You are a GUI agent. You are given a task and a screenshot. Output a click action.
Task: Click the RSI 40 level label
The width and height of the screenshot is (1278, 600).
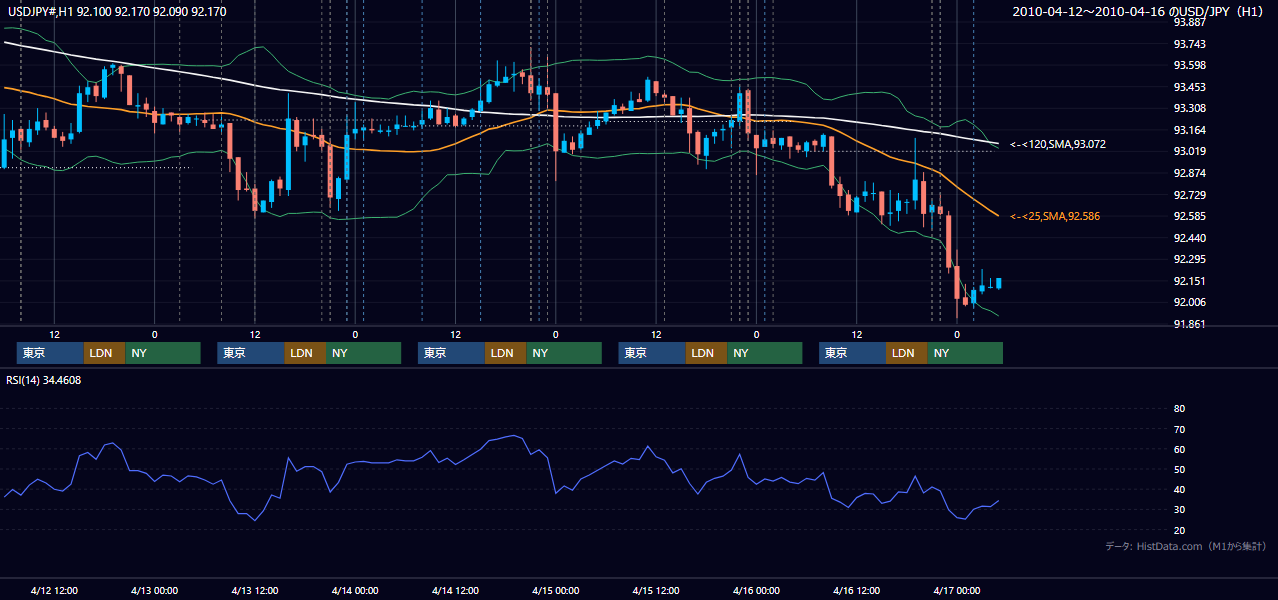click(x=1179, y=489)
